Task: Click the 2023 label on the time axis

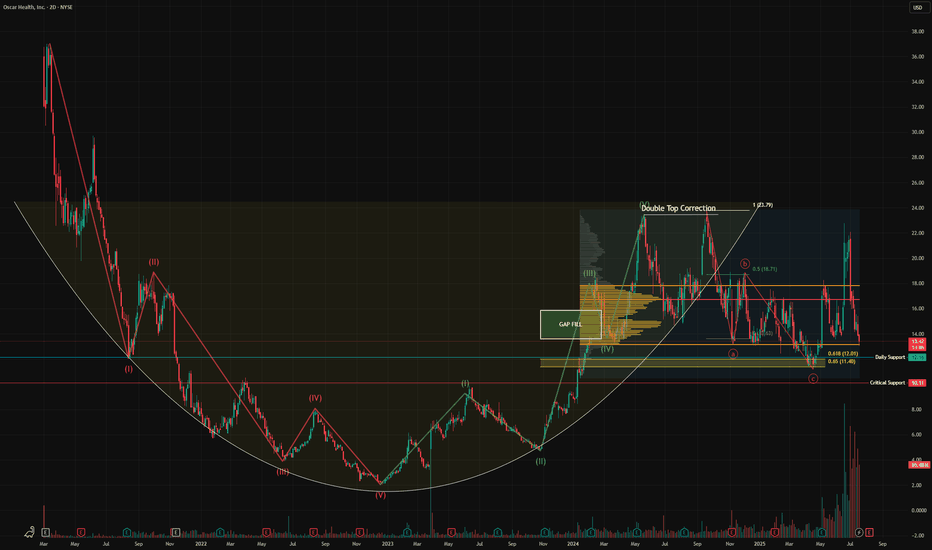Action: (x=387, y=544)
